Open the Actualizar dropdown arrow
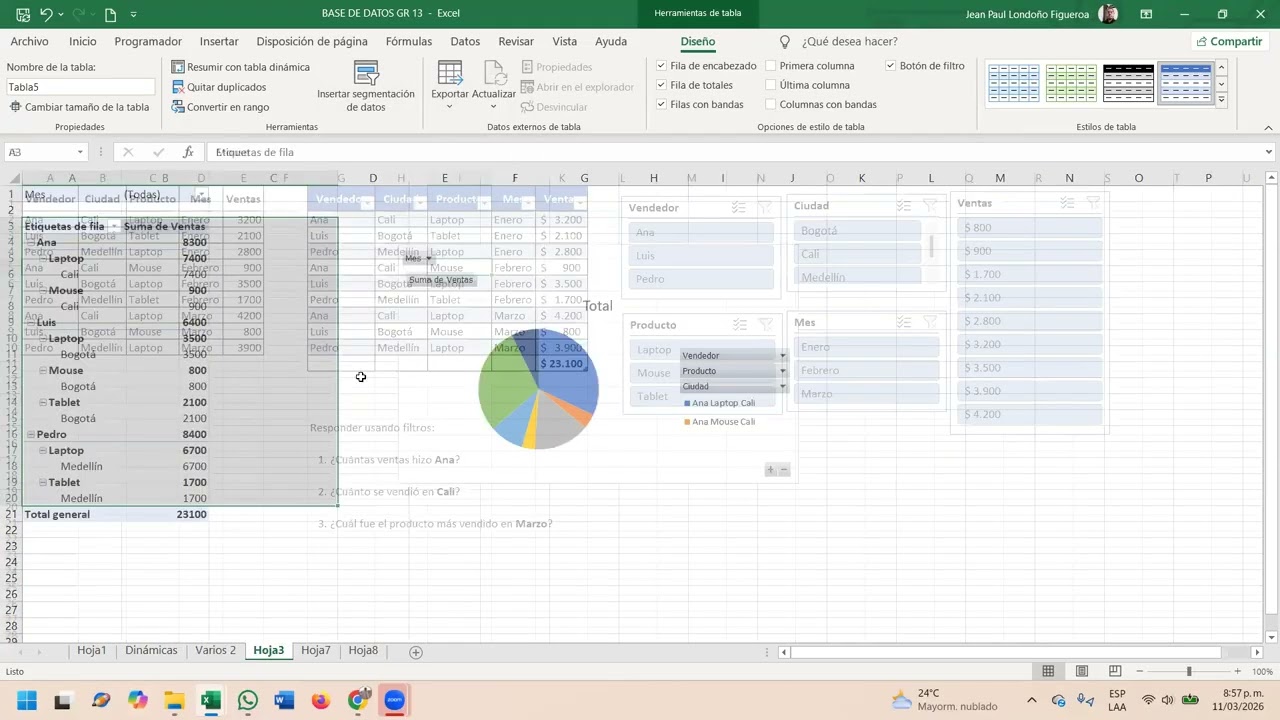Image resolution: width=1280 pixels, height=720 pixels. [493, 107]
